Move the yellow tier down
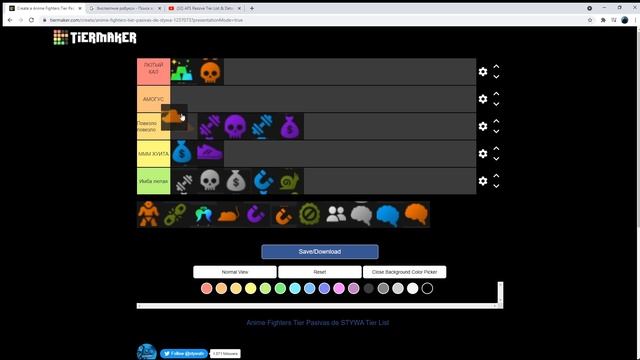This screenshot has width=640, height=360. point(496,159)
